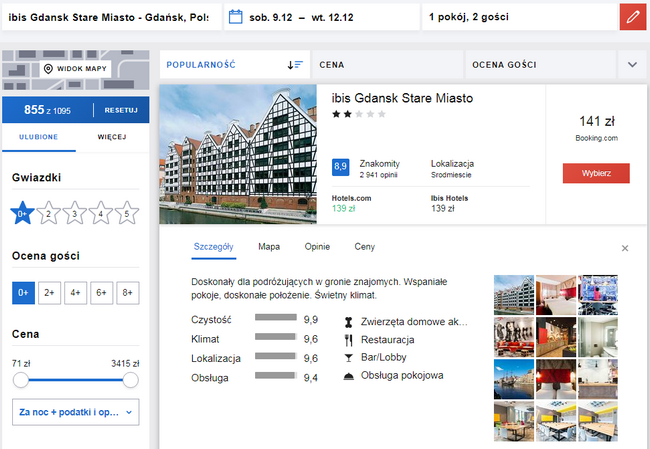
Task: Sort results by Cena
Action: click(388, 65)
